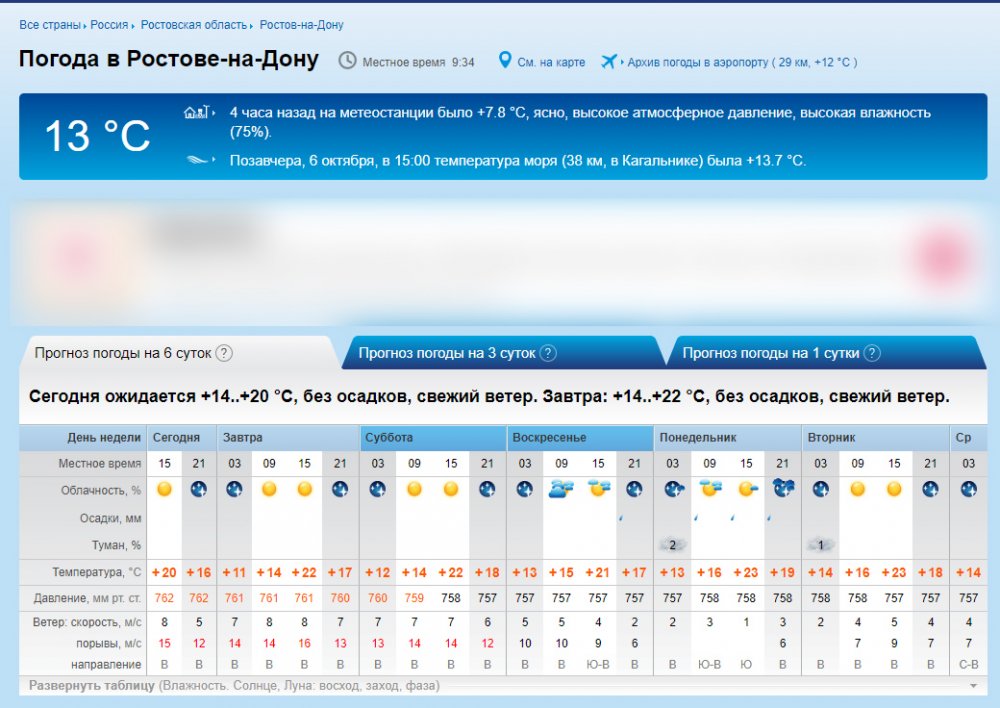The height and width of the screenshot is (708, 1000).
Task: Click the sea wave temperature icon
Action: pos(199,160)
